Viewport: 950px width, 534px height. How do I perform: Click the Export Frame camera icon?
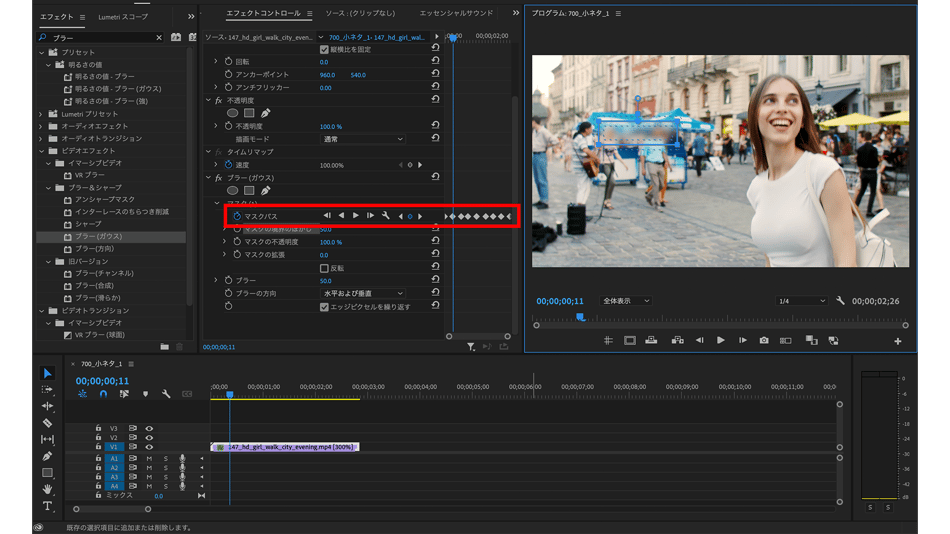[x=764, y=341]
